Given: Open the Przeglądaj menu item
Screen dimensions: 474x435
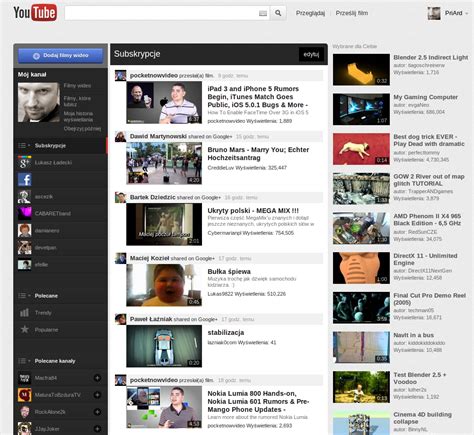Looking at the screenshot, I should (310, 13).
